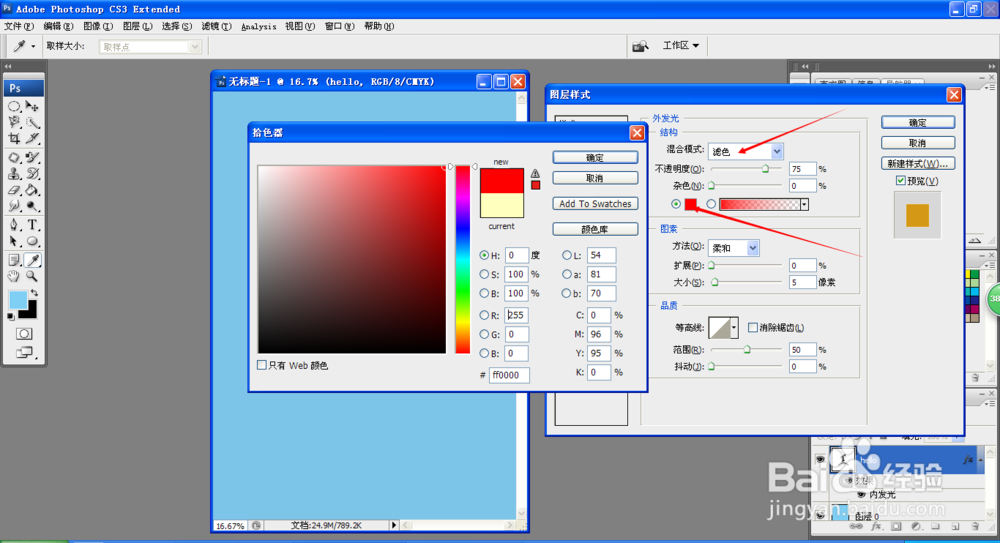Open 颜色库 color libraries
The image size is (1000, 543).
pos(595,229)
